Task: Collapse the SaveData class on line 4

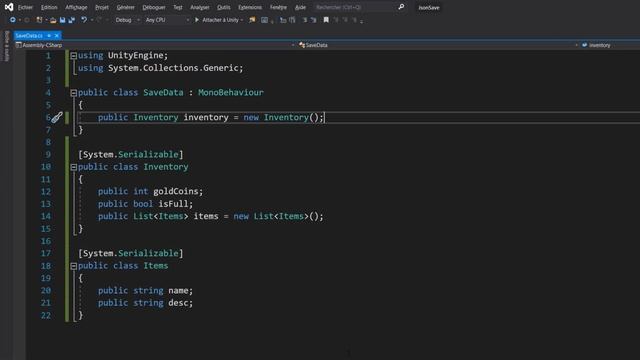Action: coord(73,93)
